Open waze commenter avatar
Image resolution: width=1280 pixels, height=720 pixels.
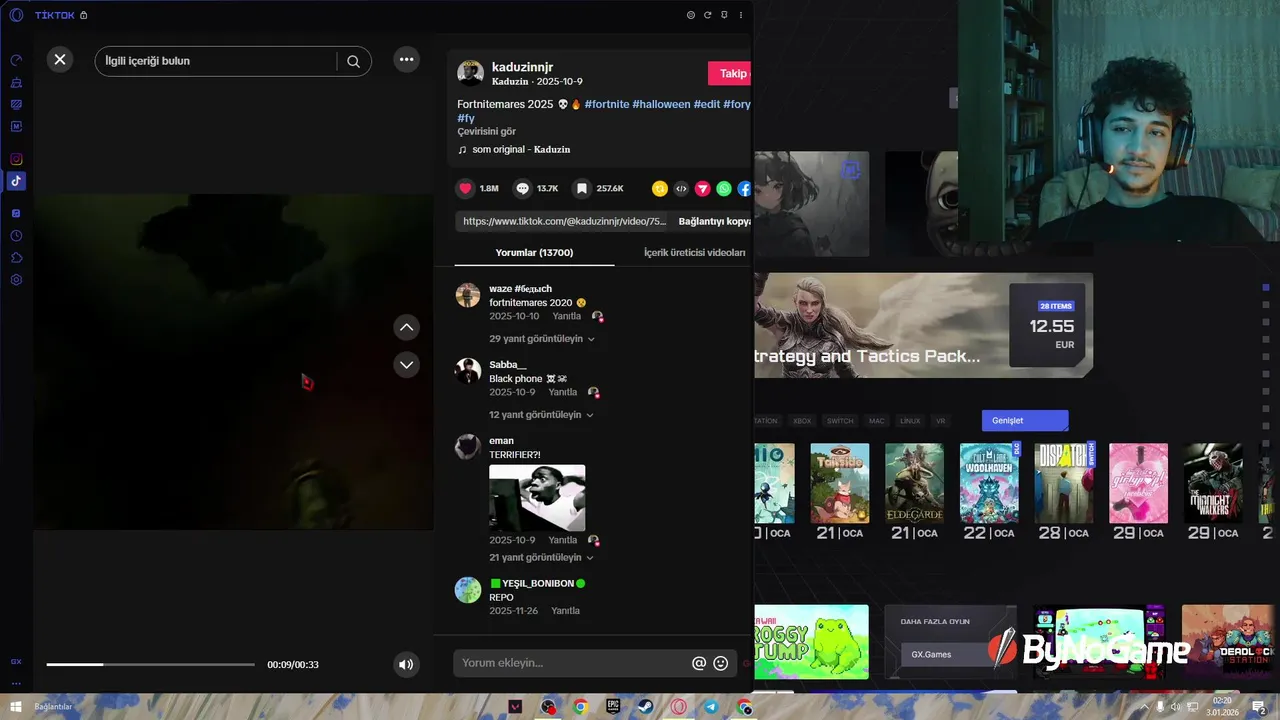(x=468, y=295)
